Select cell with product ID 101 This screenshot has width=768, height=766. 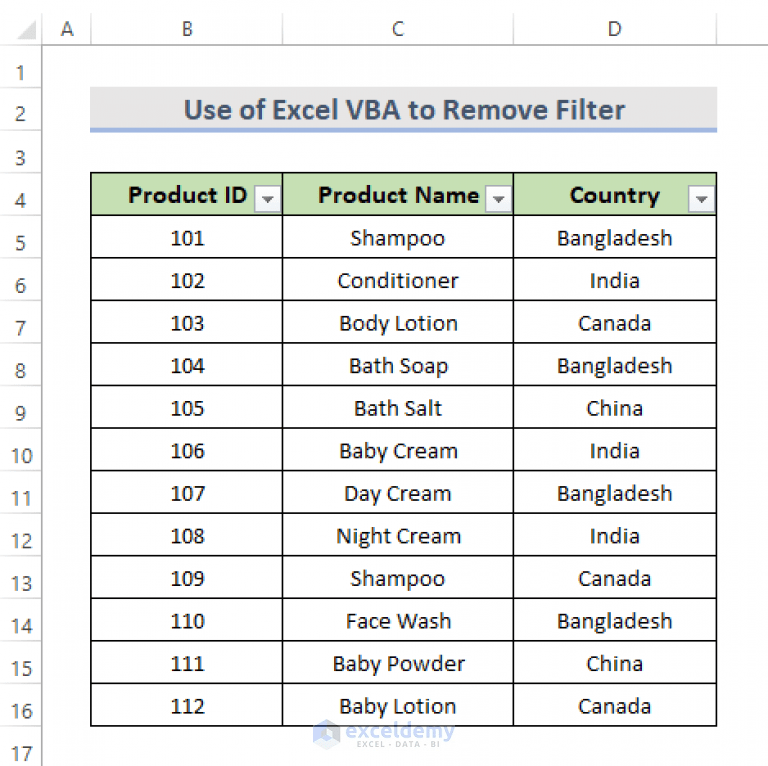(x=187, y=238)
